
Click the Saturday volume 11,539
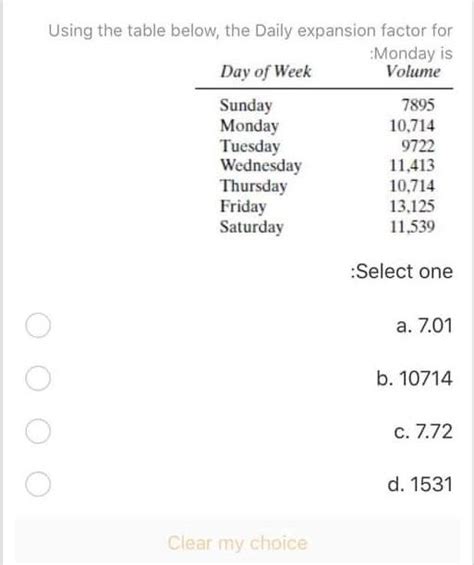coord(412,227)
